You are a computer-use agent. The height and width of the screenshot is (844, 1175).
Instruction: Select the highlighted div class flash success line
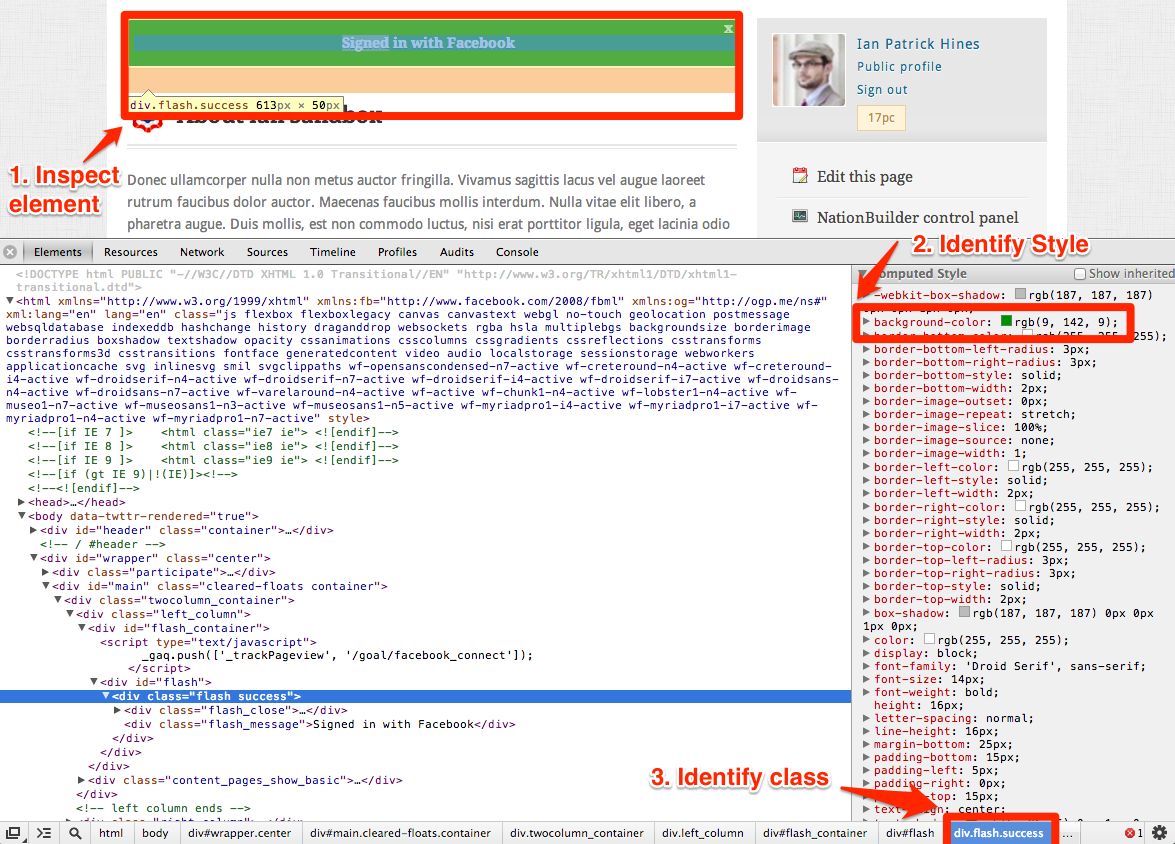[425, 696]
